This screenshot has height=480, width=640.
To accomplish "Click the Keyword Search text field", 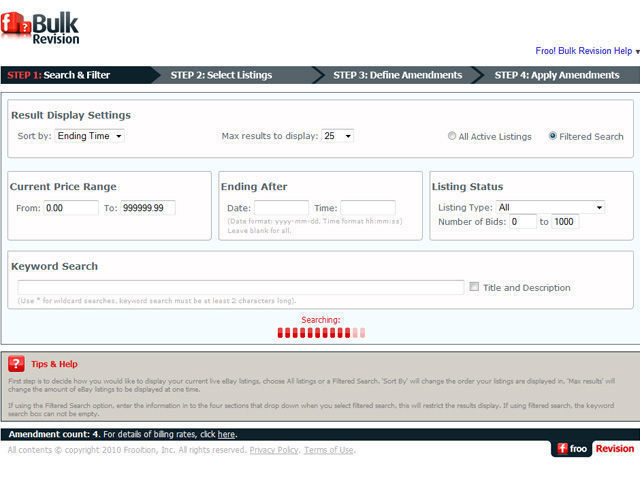I will pos(241,287).
